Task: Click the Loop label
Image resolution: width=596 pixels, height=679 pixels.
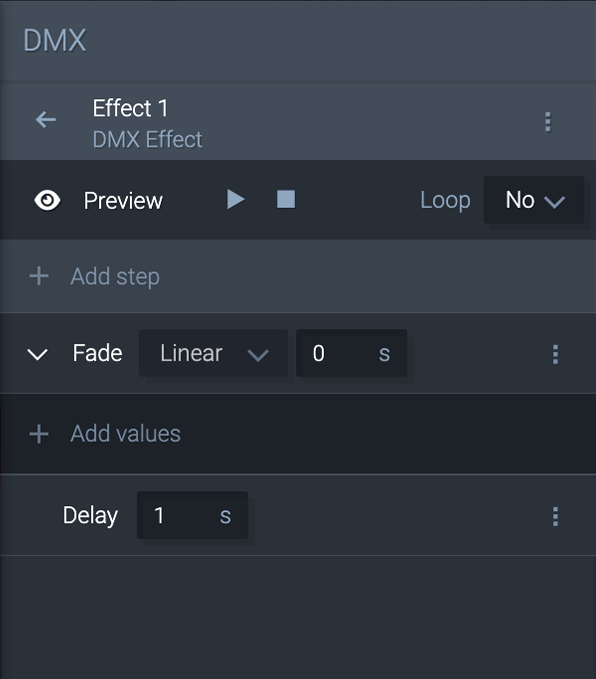Action: coord(445,200)
